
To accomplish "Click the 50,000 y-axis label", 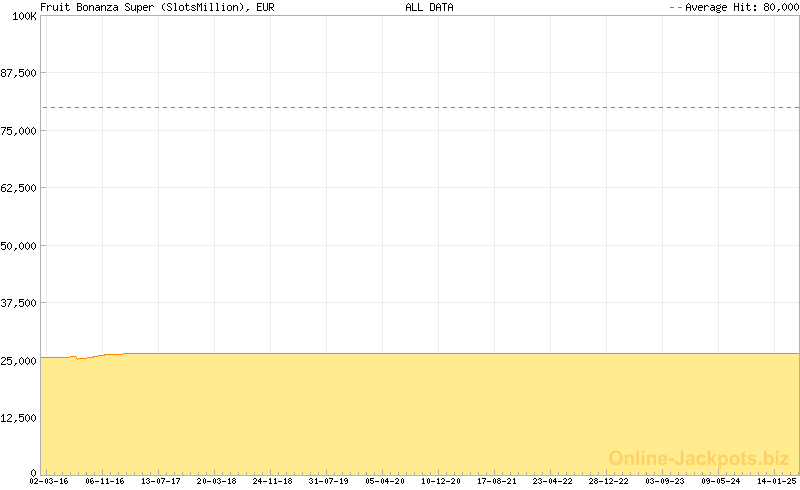I will 19,246.
